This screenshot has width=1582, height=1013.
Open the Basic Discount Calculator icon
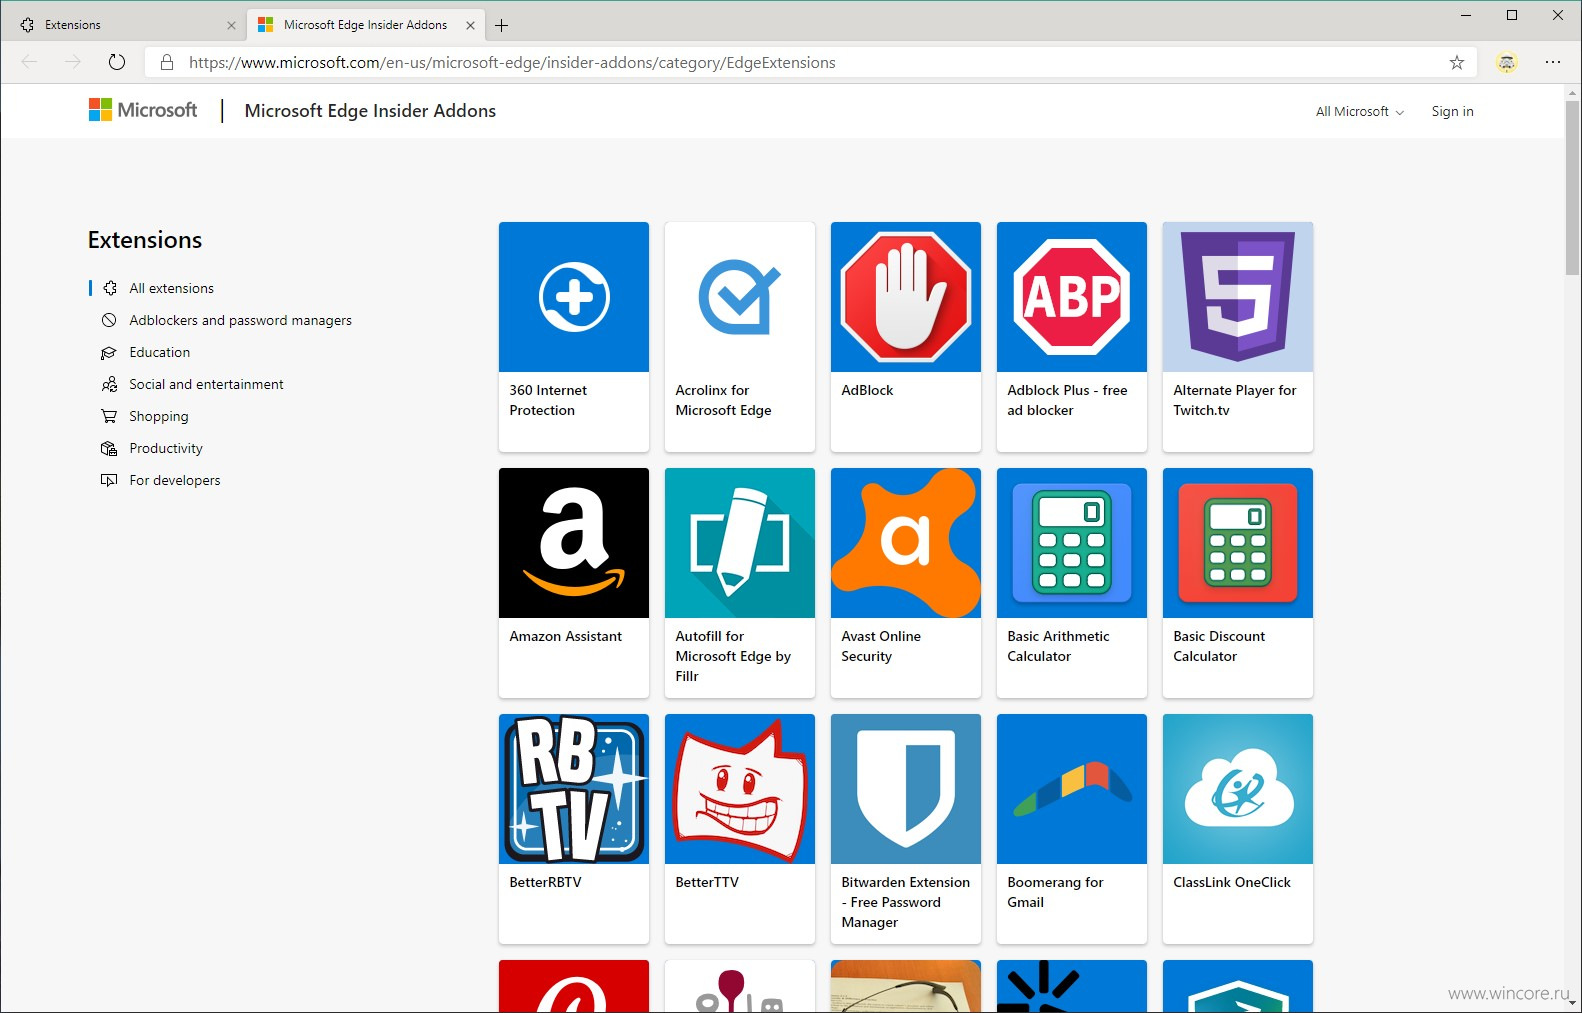[x=1238, y=543]
